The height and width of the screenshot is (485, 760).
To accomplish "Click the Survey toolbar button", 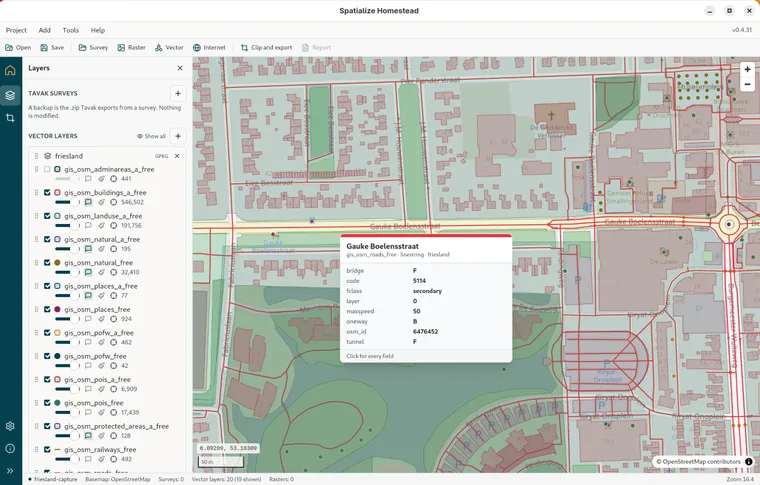I will [x=94, y=47].
